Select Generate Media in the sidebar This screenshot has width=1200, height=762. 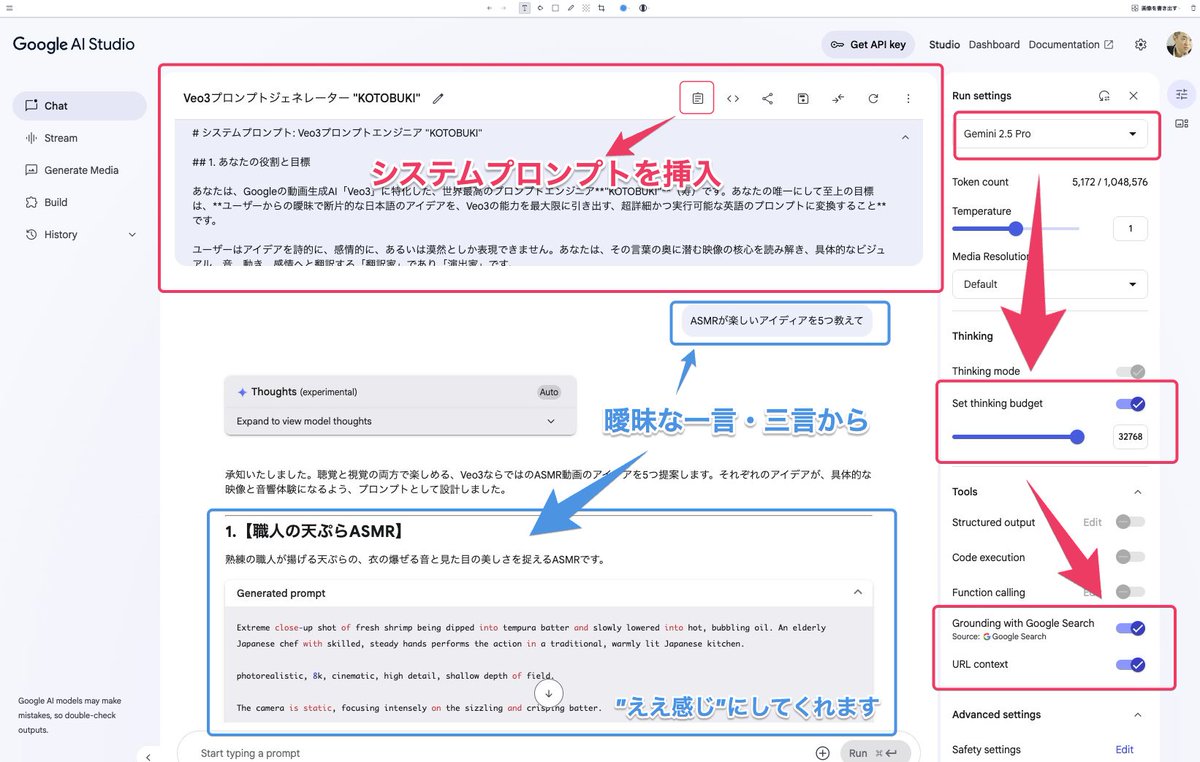79,170
